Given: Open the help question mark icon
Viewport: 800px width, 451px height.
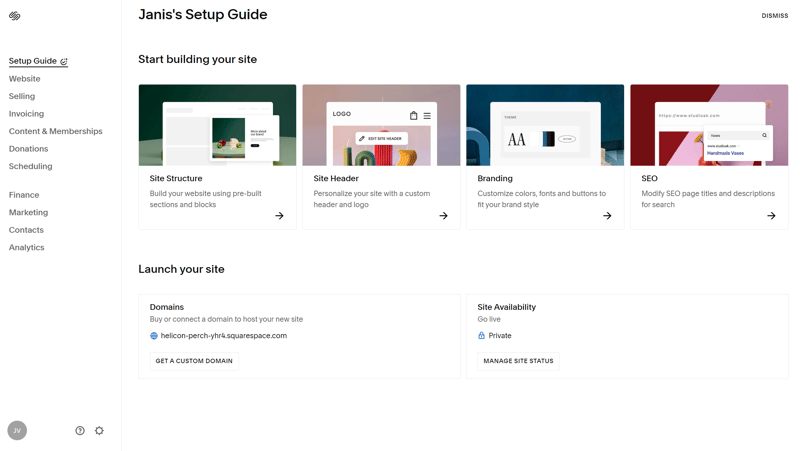Looking at the screenshot, I should click(x=80, y=431).
